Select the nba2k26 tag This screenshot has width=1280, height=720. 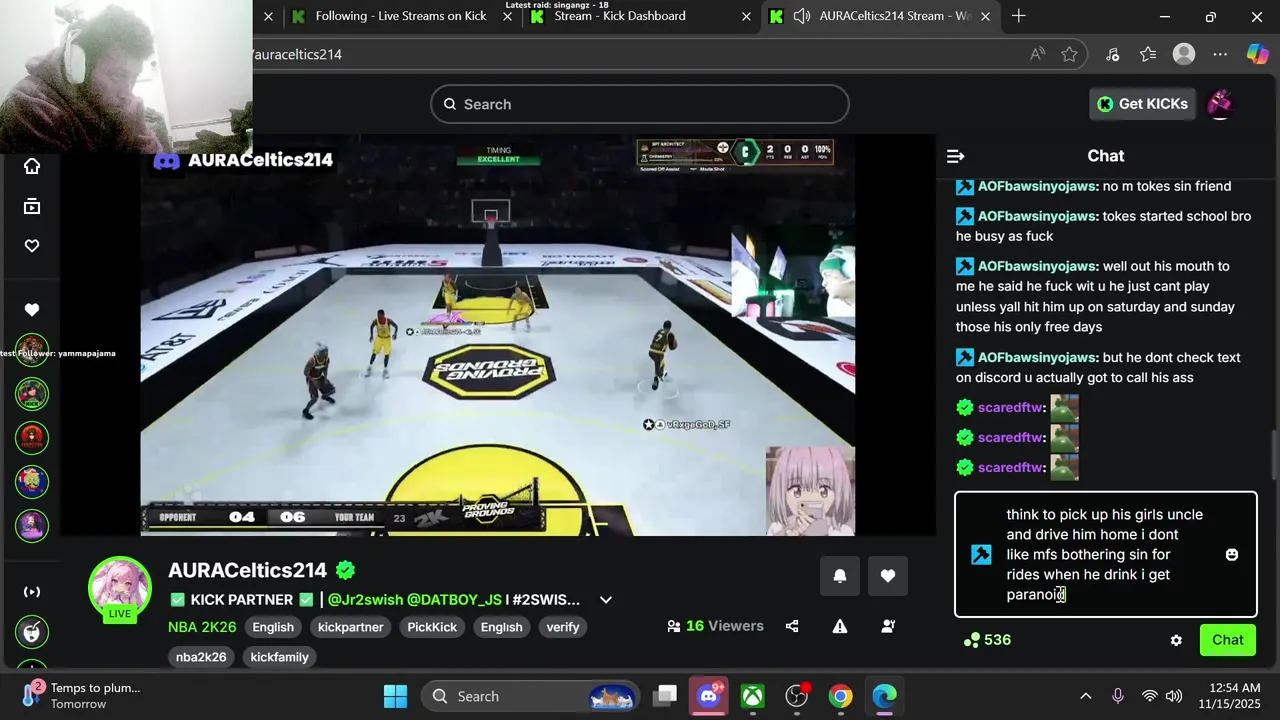(x=201, y=657)
